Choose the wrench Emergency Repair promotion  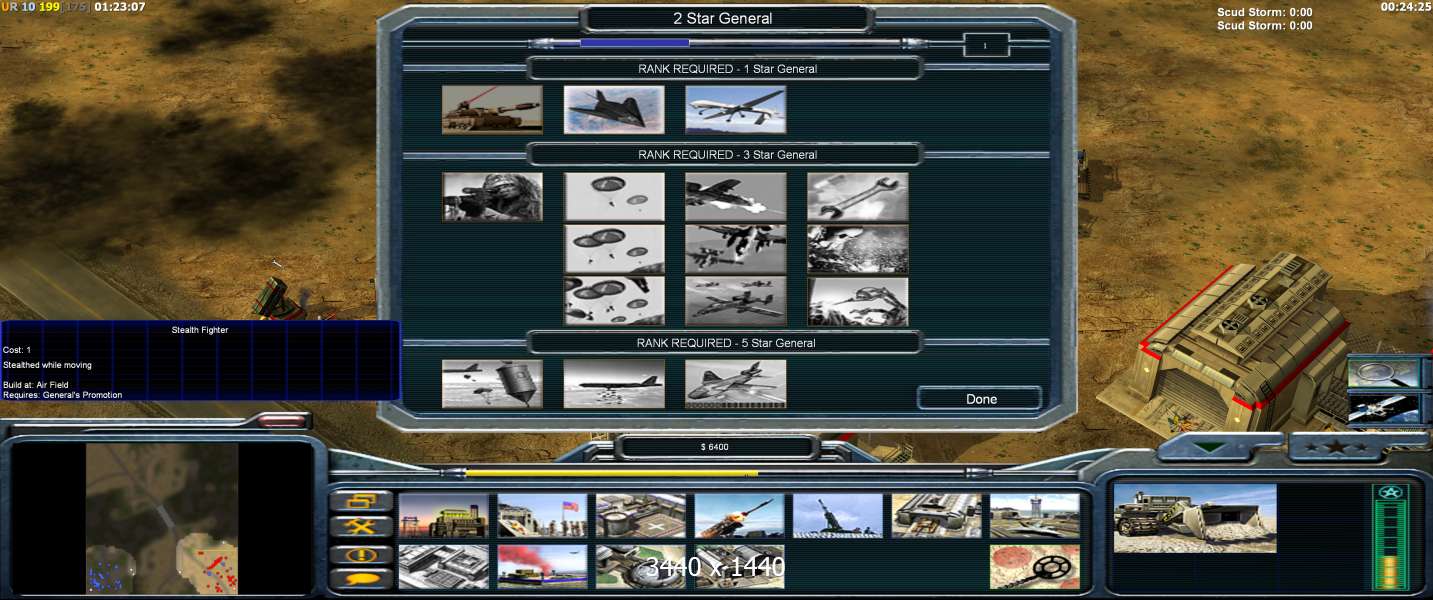(x=857, y=197)
